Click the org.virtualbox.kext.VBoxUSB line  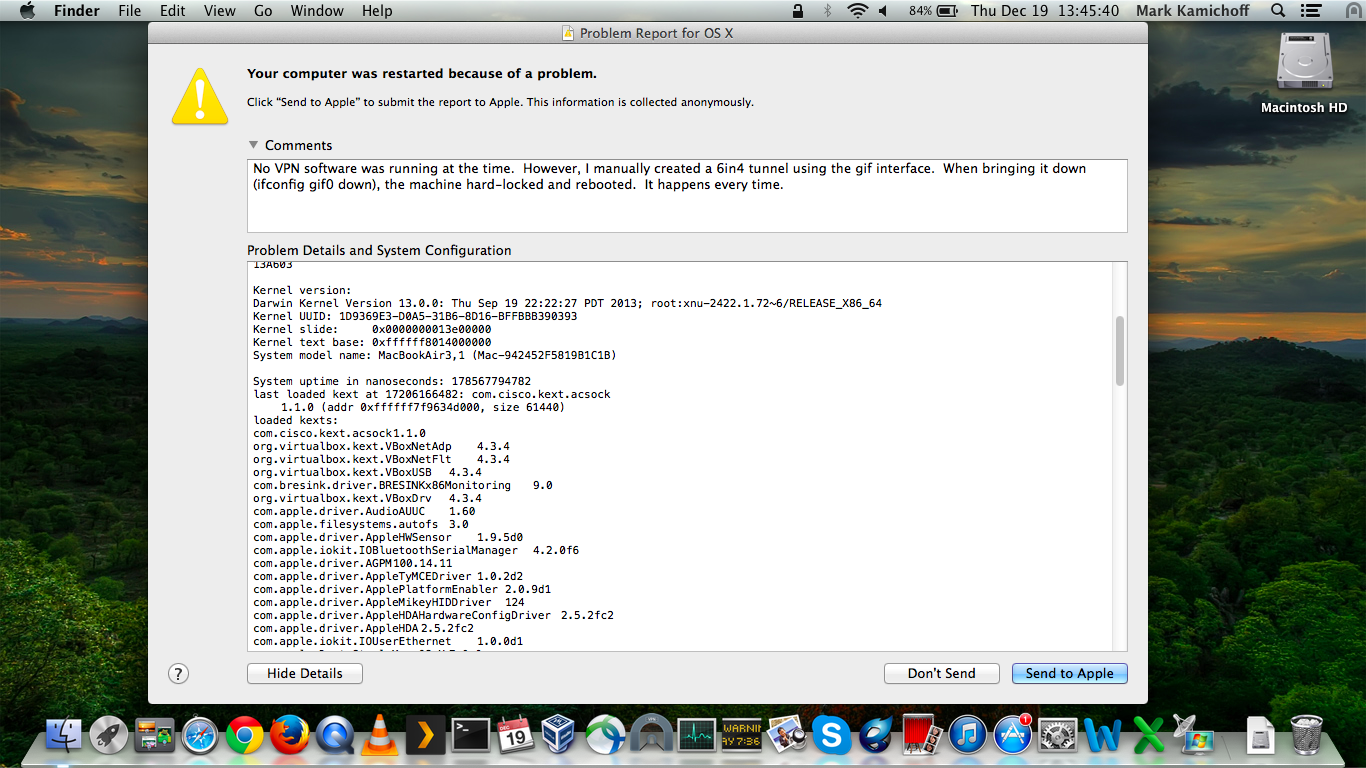click(x=367, y=472)
